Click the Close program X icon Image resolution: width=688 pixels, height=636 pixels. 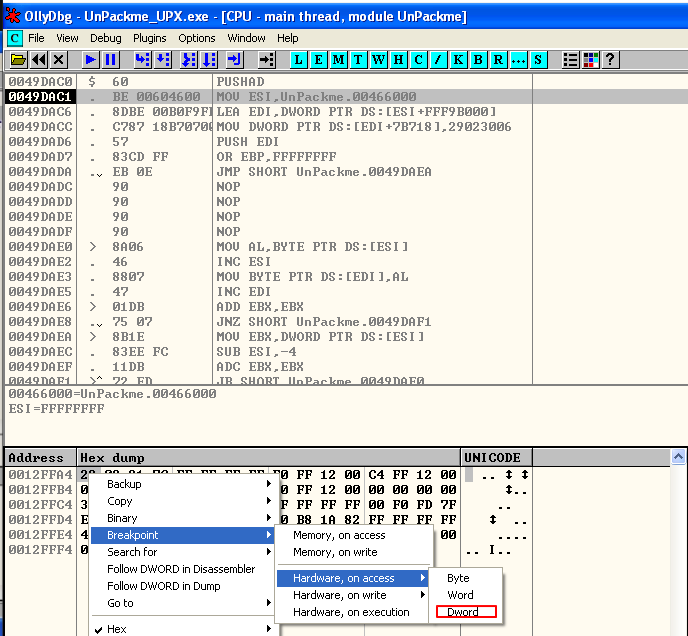[58, 60]
